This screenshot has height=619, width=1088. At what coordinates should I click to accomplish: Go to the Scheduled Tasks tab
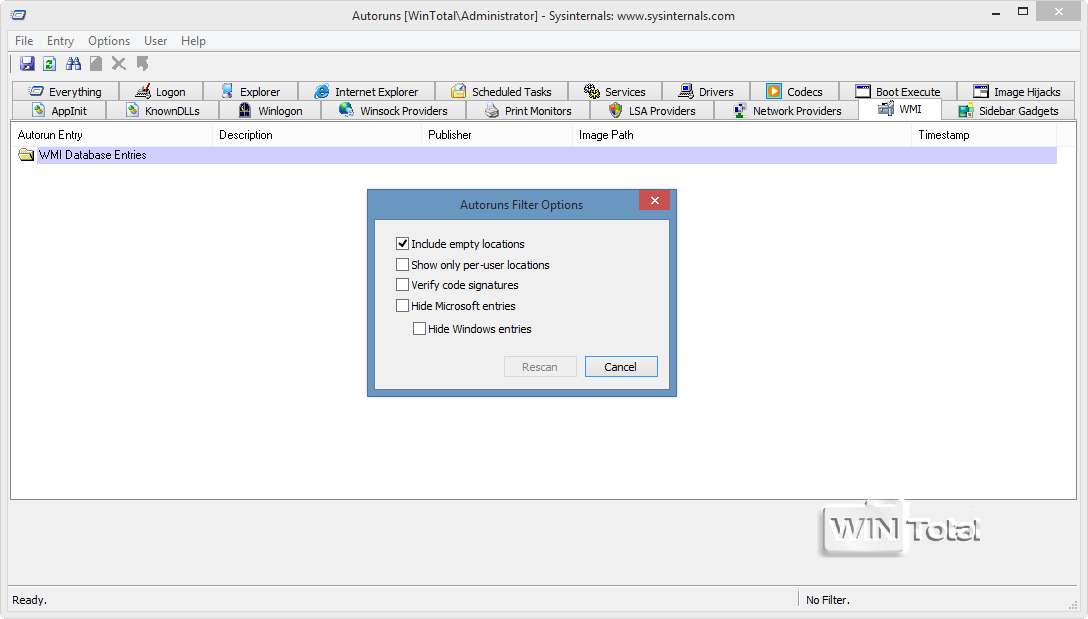pyautogui.click(x=501, y=92)
